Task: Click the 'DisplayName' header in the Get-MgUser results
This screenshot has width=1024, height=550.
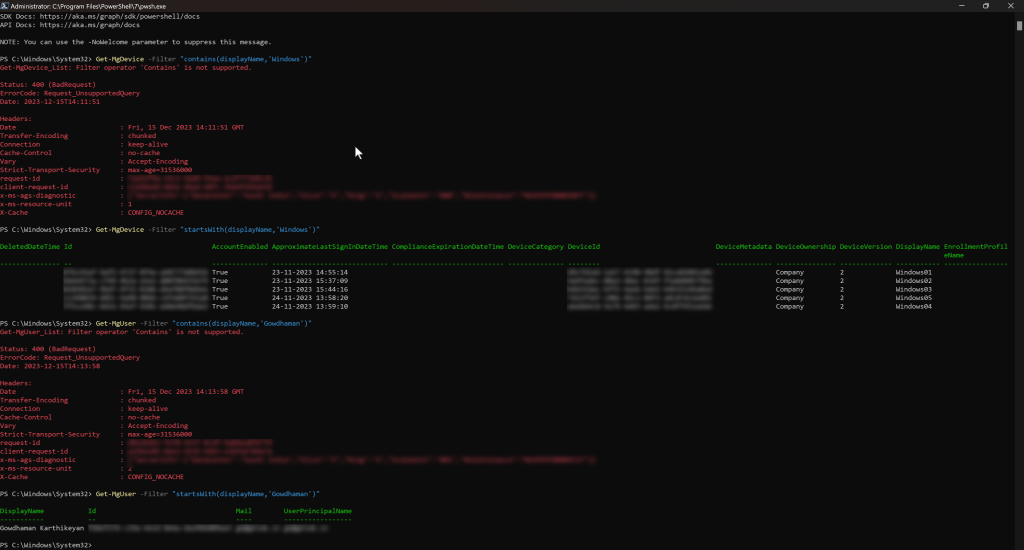Action: click(x=22, y=511)
